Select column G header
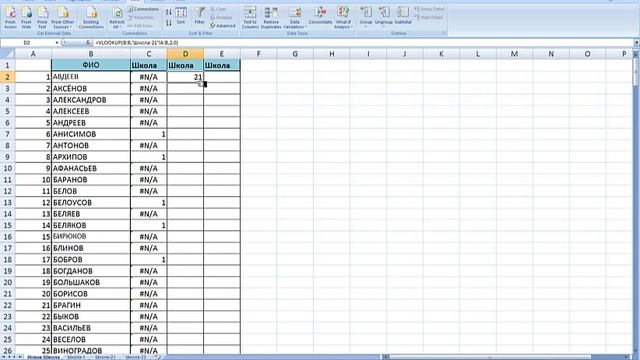640x360 pixels. [295, 53]
